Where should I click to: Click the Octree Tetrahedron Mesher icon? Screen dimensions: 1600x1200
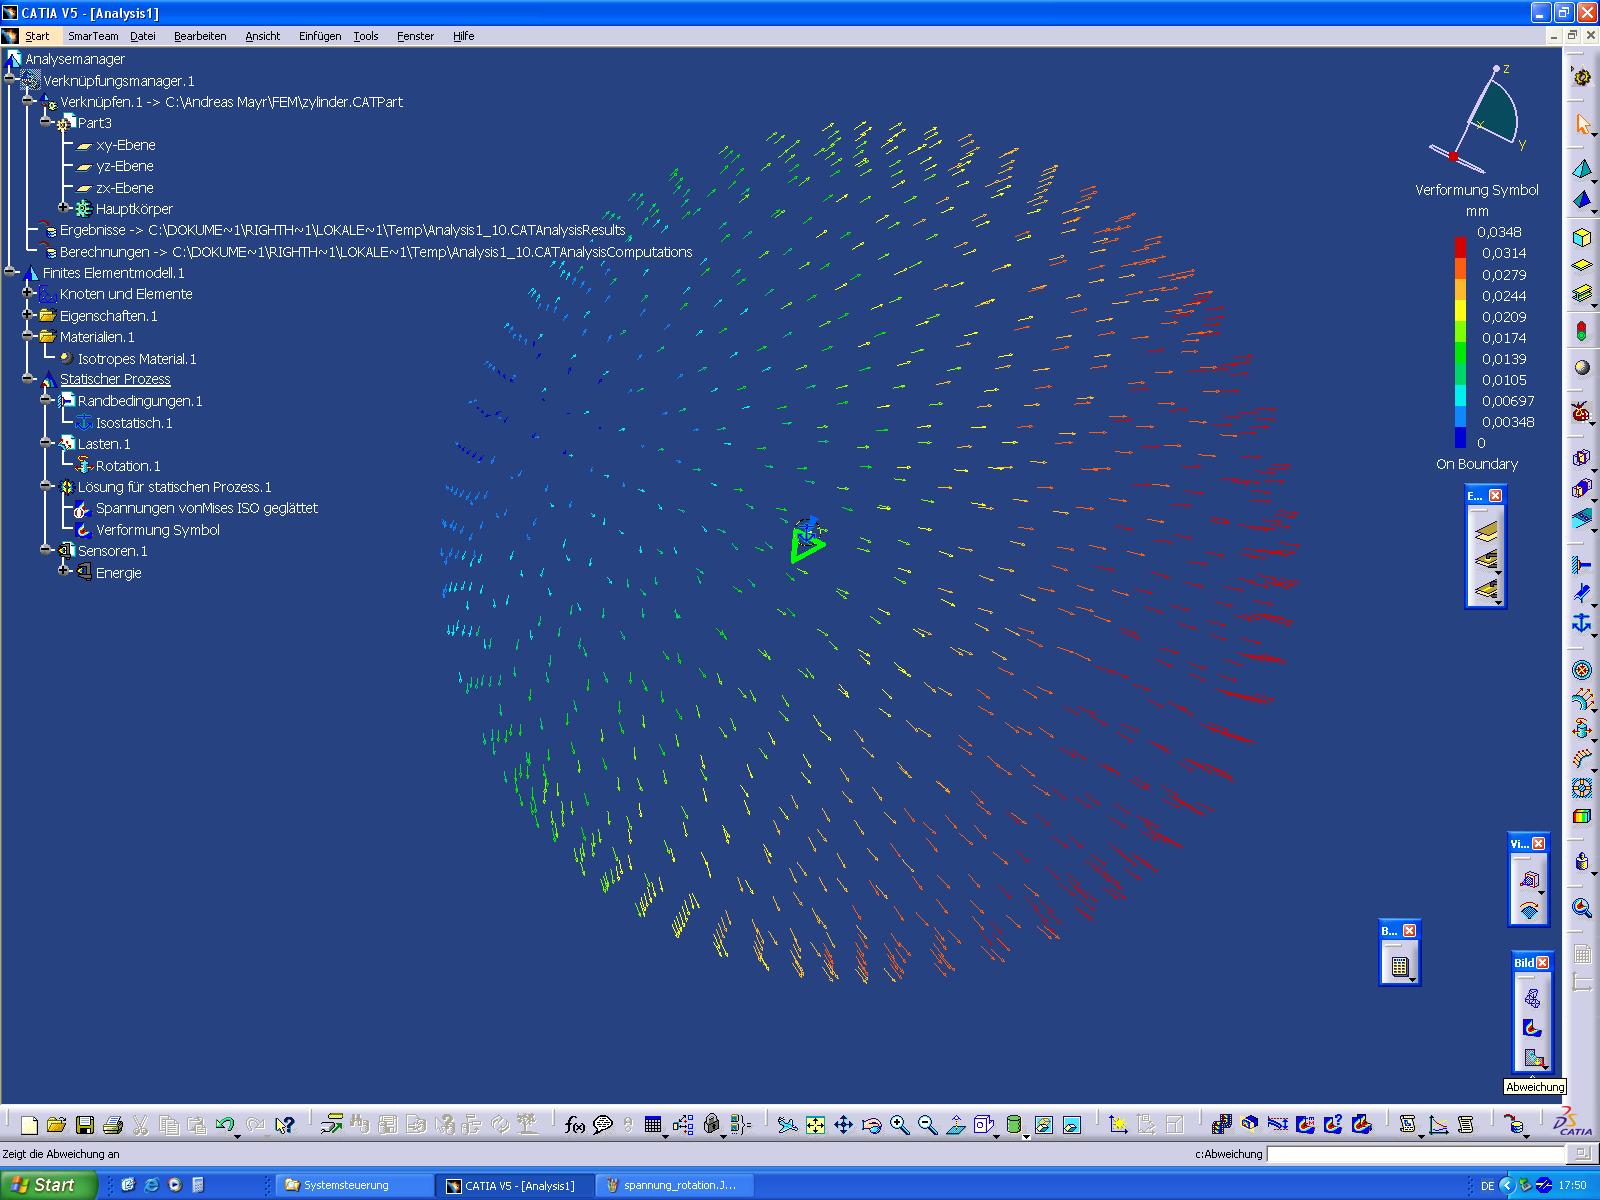(1582, 168)
